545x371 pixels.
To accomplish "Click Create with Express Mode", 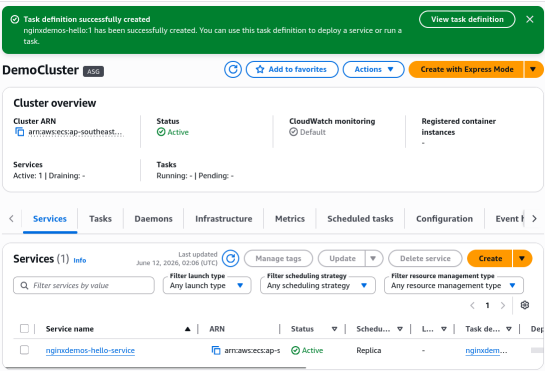I will pyautogui.click(x=466, y=70).
